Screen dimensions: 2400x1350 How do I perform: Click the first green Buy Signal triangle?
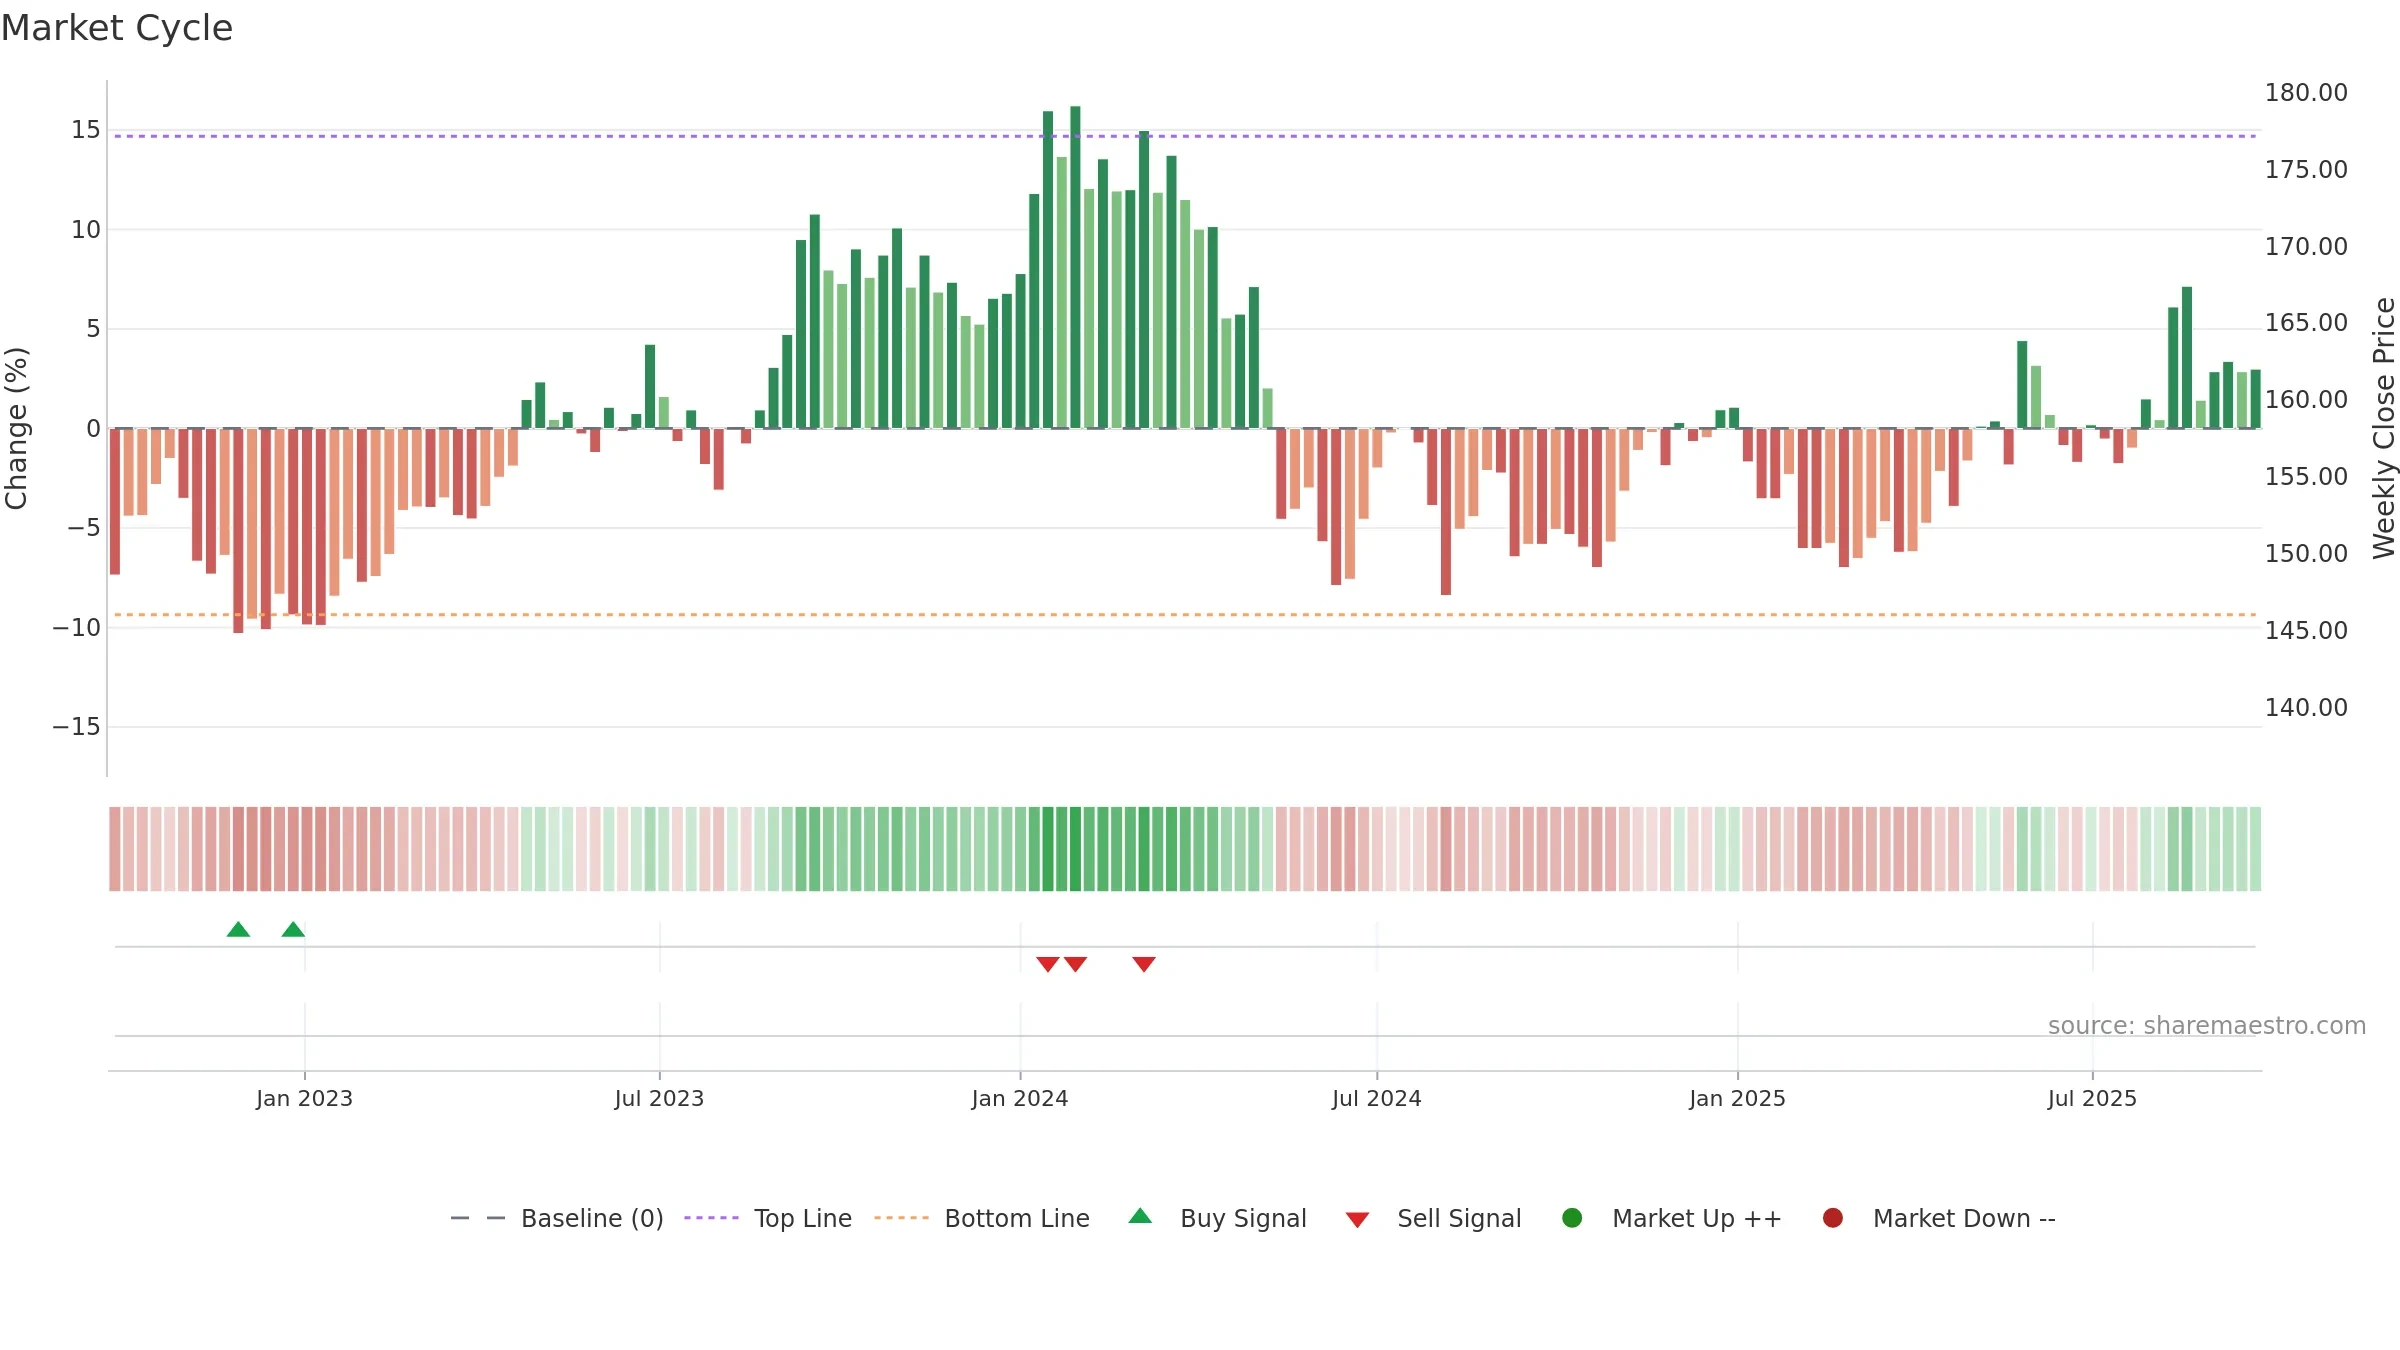pos(238,929)
